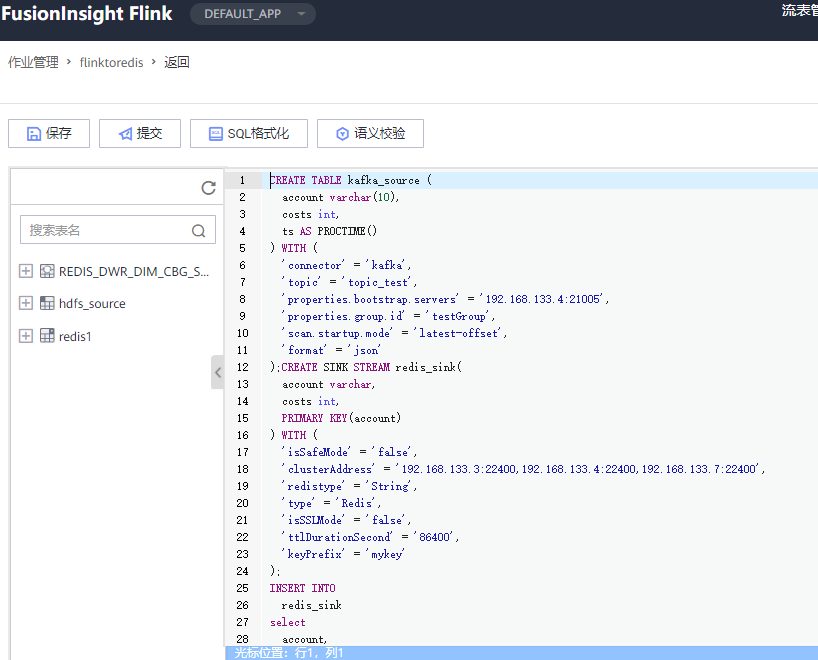
Task: Click the refresh icon in table panel
Action: [x=208, y=188]
